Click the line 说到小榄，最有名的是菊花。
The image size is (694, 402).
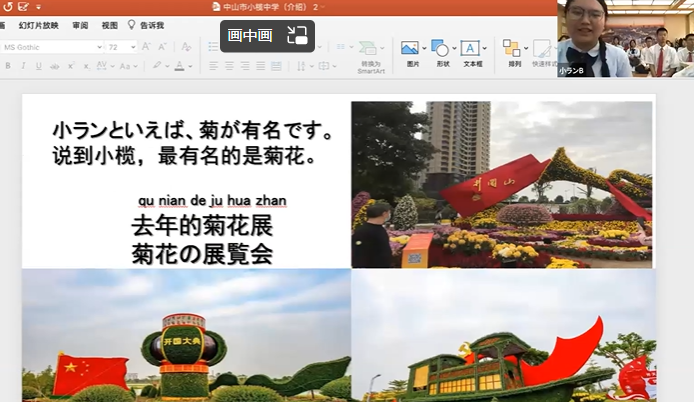(184, 156)
